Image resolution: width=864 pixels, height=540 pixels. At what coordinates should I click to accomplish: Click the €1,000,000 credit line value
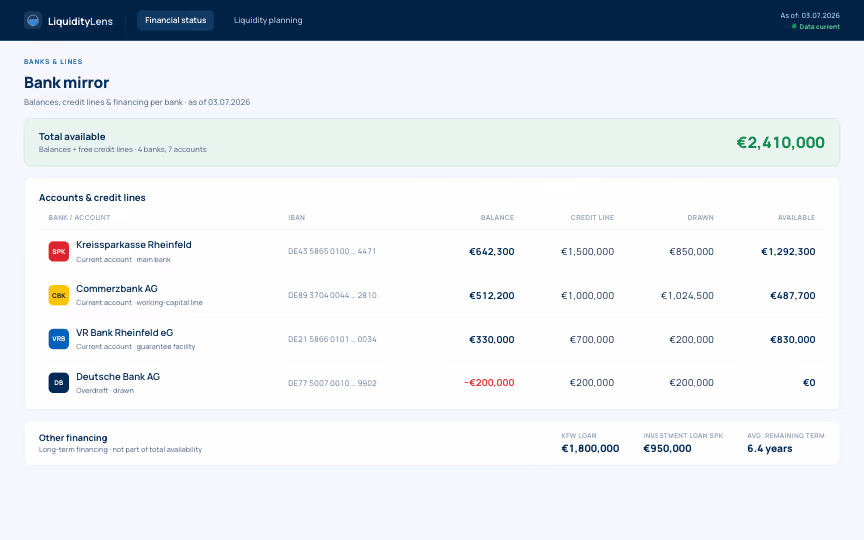(x=587, y=296)
